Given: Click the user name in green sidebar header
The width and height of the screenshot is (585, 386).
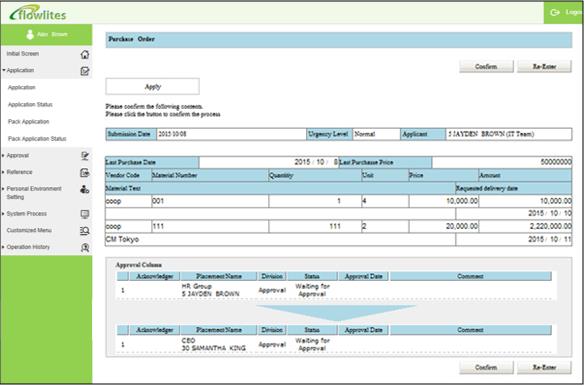Looking at the screenshot, I should pos(52,34).
